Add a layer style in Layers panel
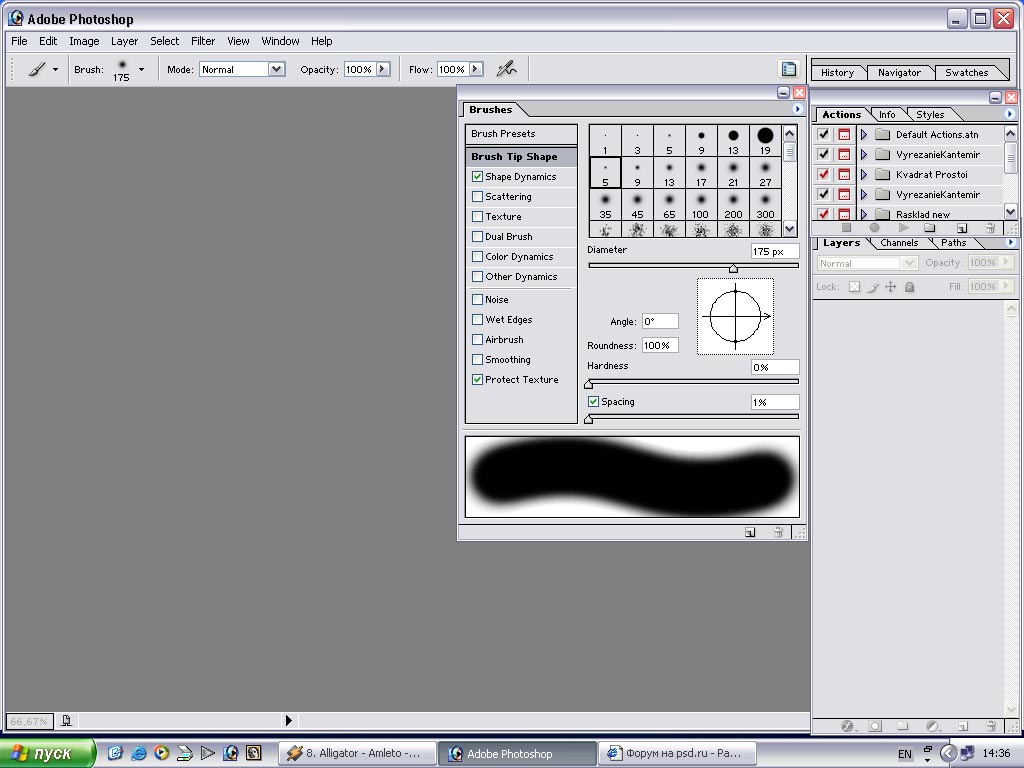Screen dimensions: 1024x768 [848, 726]
